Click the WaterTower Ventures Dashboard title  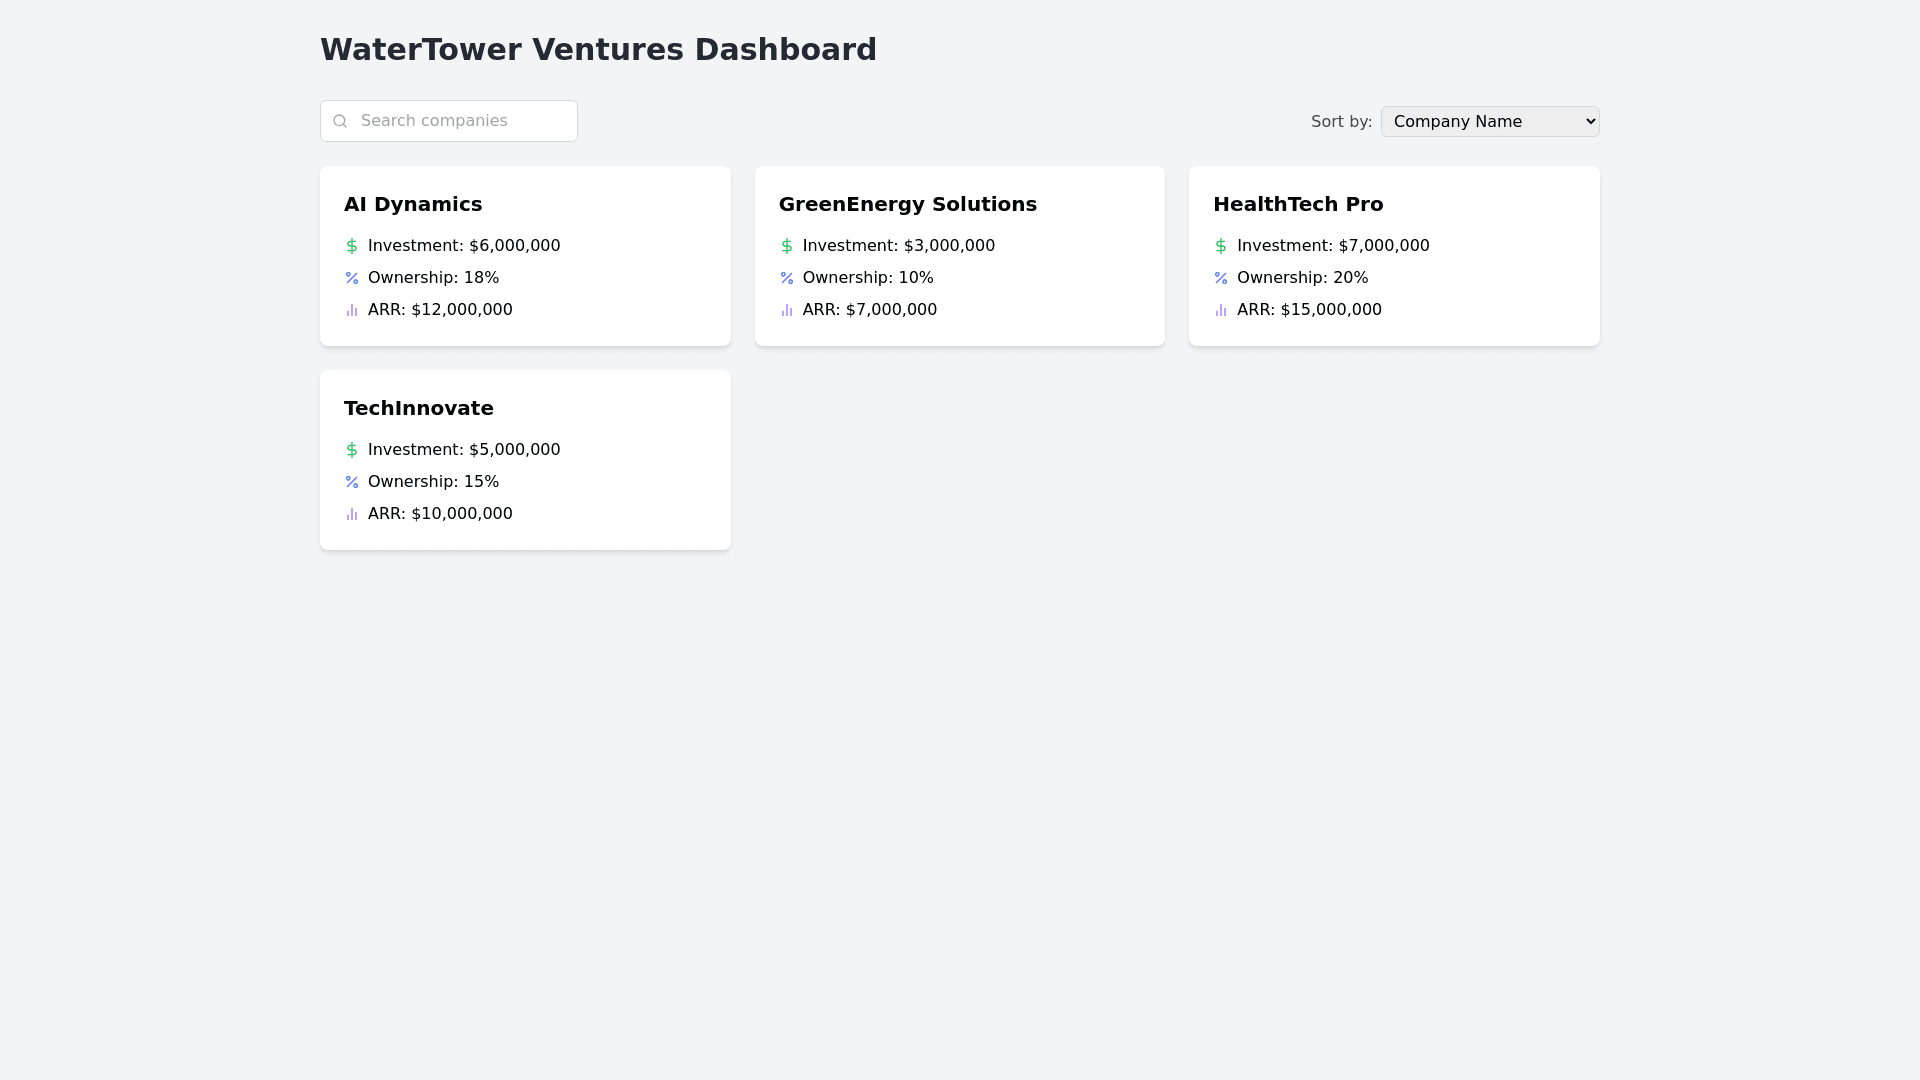point(598,50)
